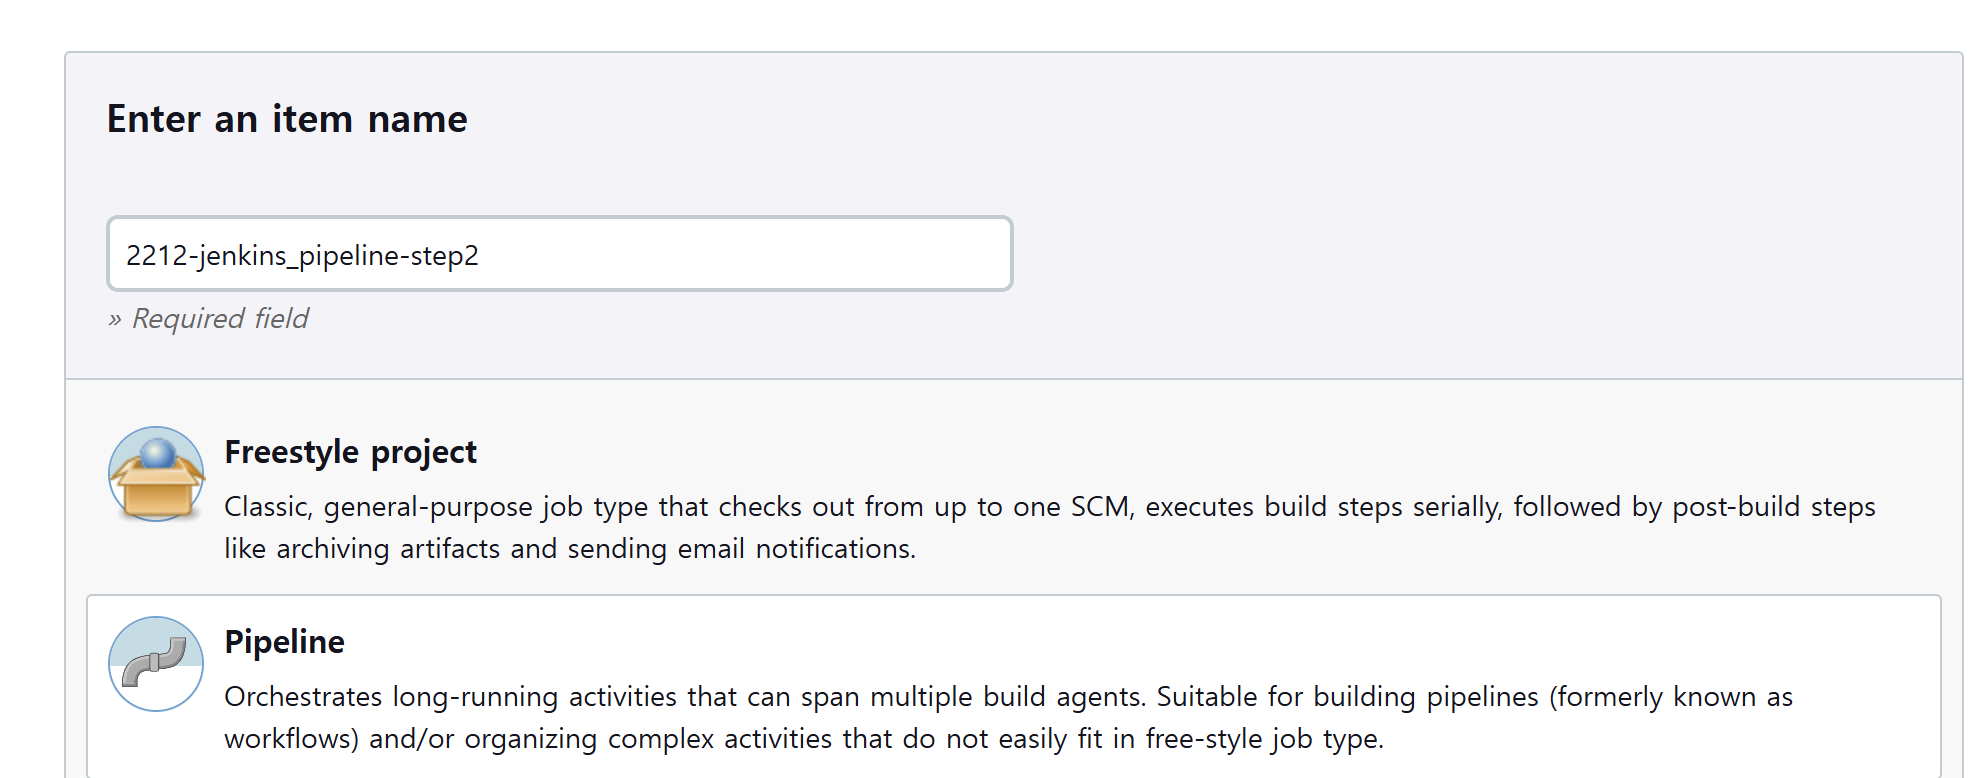This screenshot has width=1978, height=778.
Task: Click the entered name 2212-jenkins_pipeline-step2
Action: pos(302,256)
